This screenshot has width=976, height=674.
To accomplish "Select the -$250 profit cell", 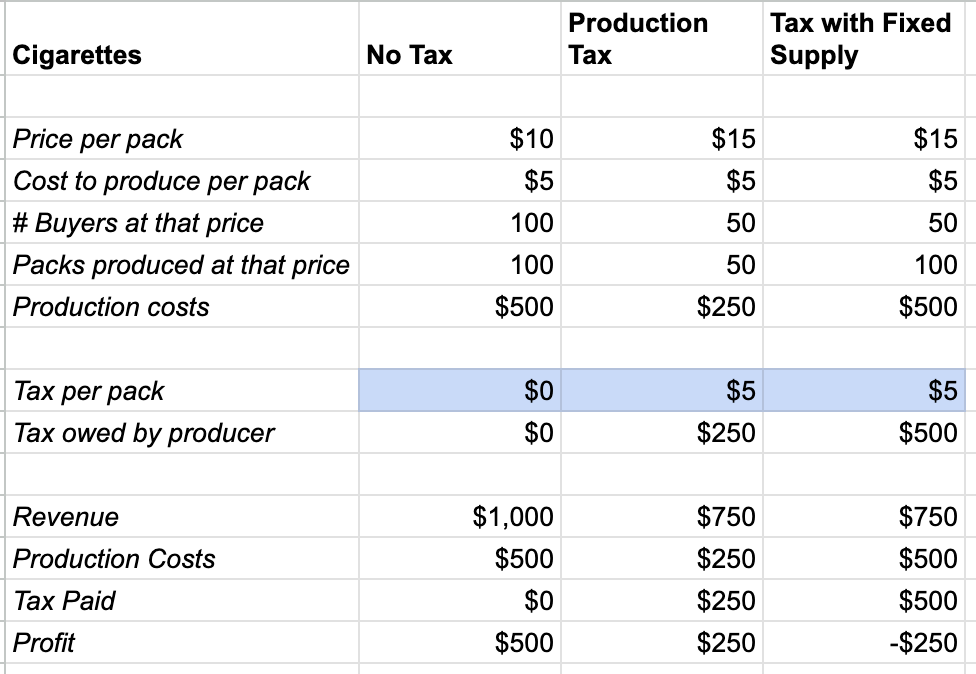I will click(x=864, y=642).
